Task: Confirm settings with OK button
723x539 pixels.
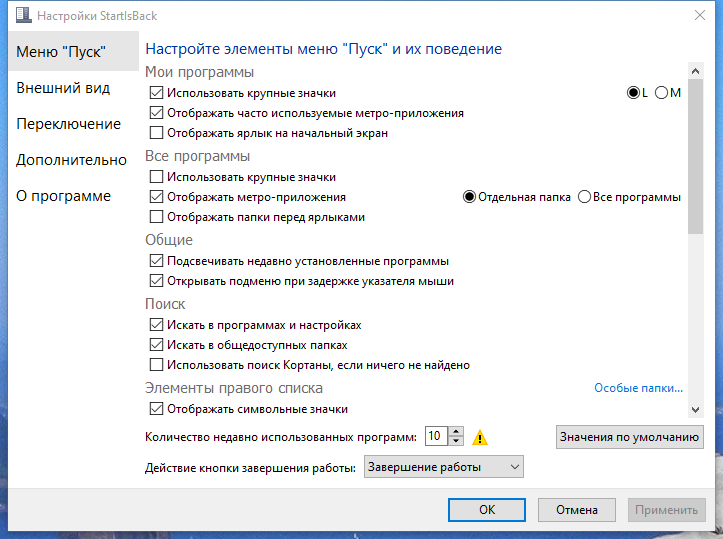Action: click(x=487, y=510)
